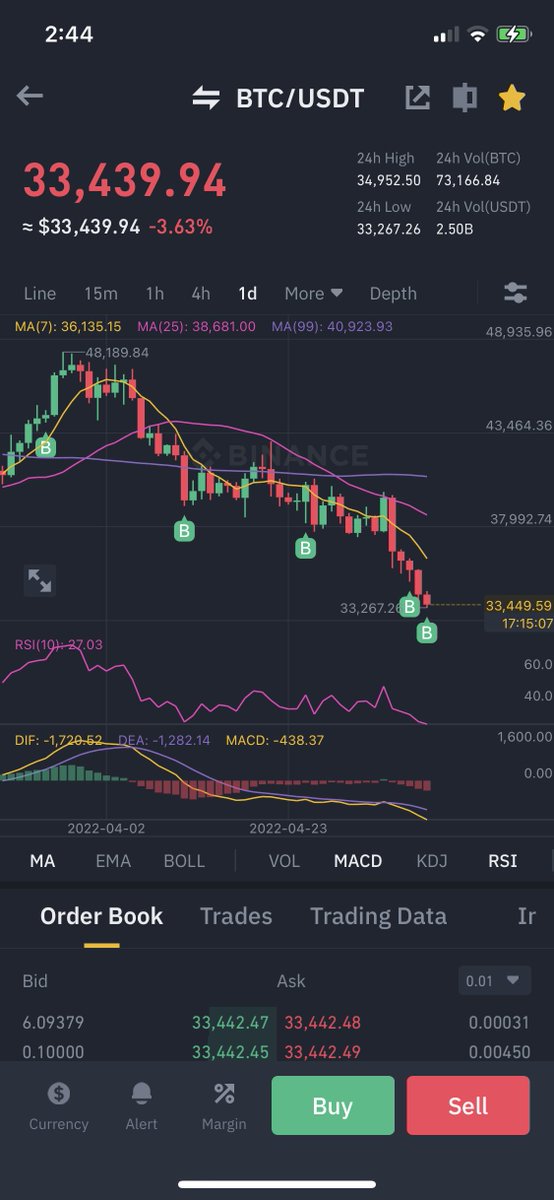
Task: Tap the cellular signal icon
Action: [446, 35]
